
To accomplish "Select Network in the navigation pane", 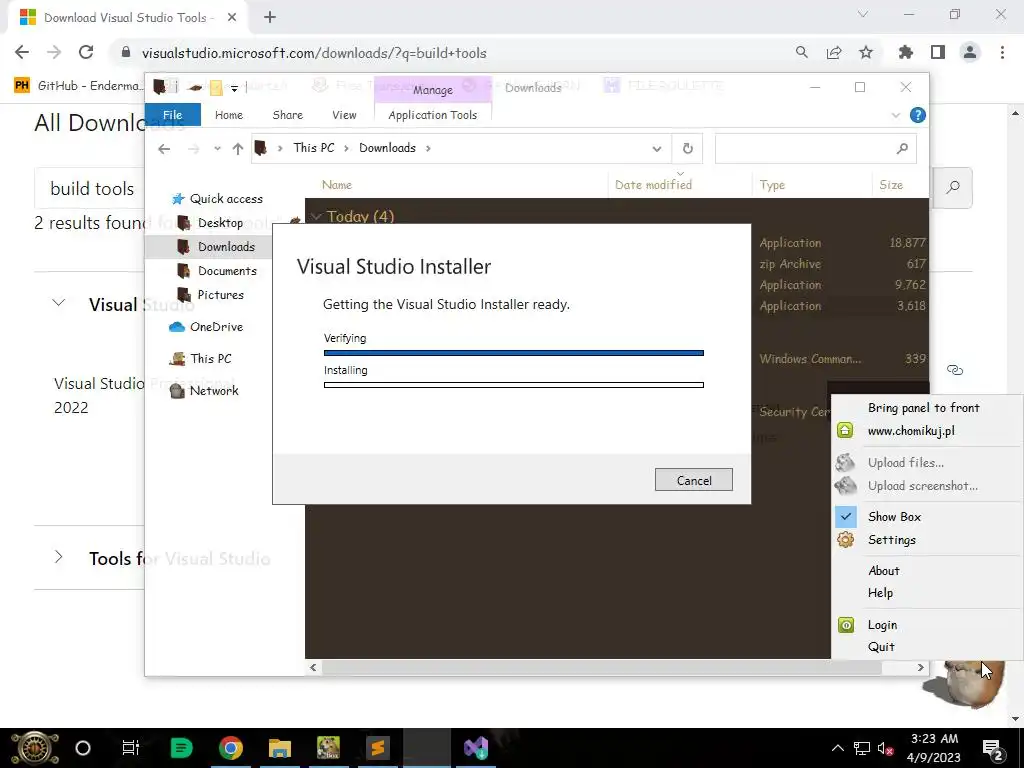I will 204,391.
